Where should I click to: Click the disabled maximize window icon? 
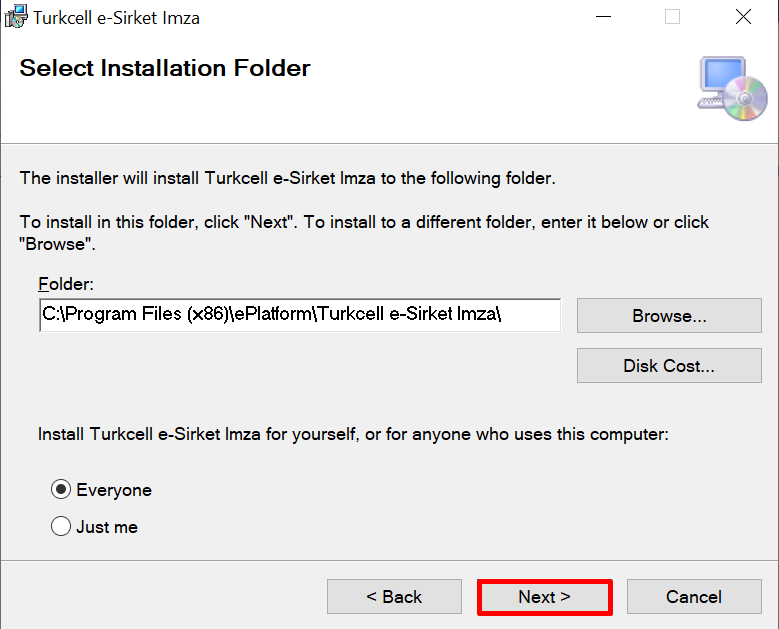click(x=672, y=17)
